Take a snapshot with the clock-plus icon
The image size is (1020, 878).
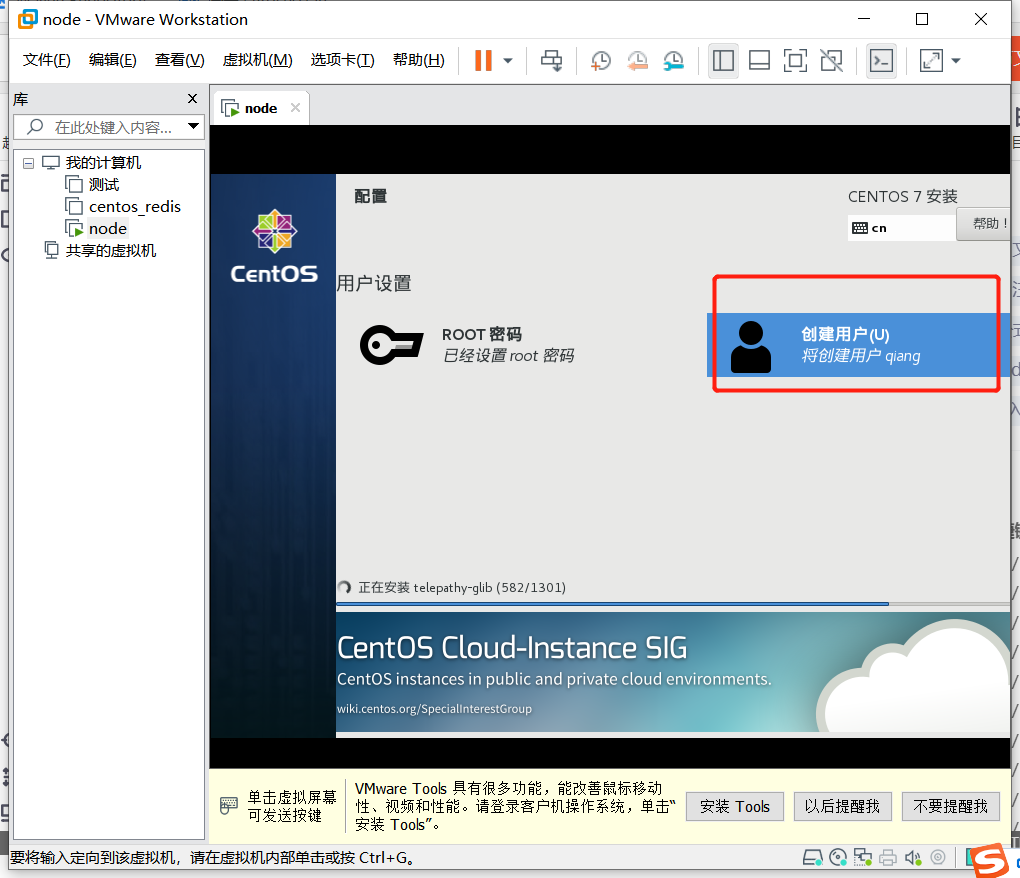click(600, 61)
